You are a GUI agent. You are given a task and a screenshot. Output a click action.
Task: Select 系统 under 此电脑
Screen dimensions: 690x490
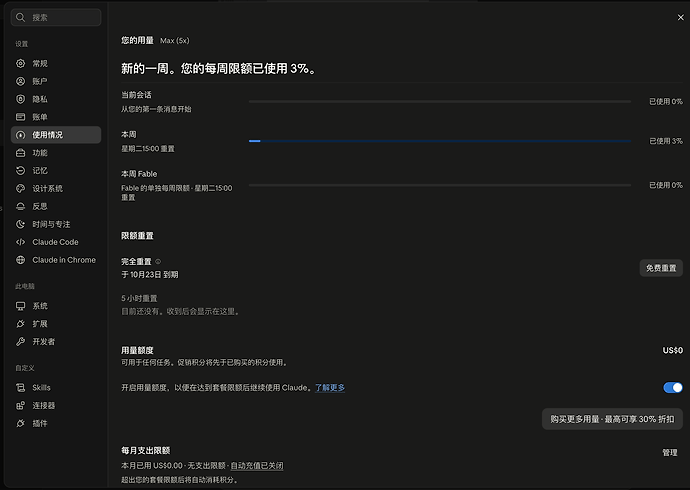coord(56,306)
